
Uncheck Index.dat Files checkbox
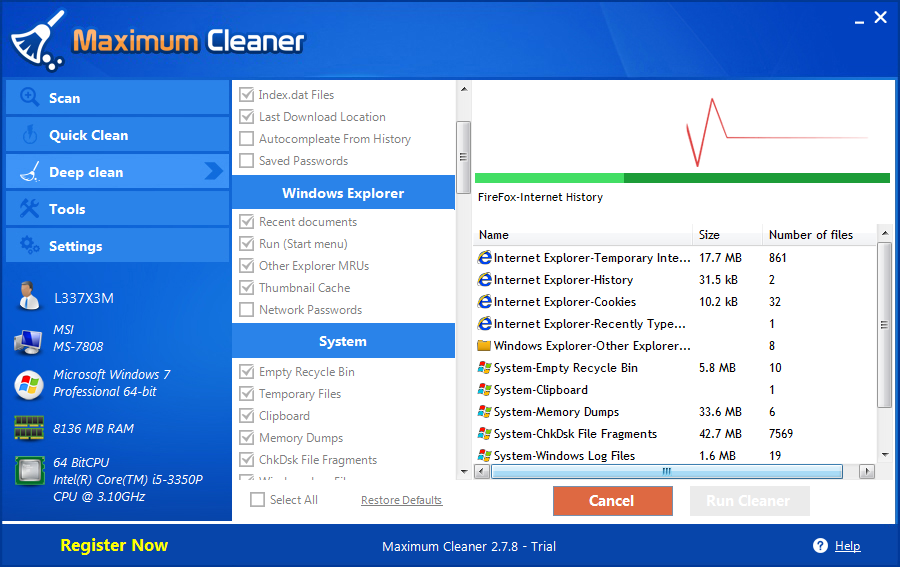click(246, 95)
